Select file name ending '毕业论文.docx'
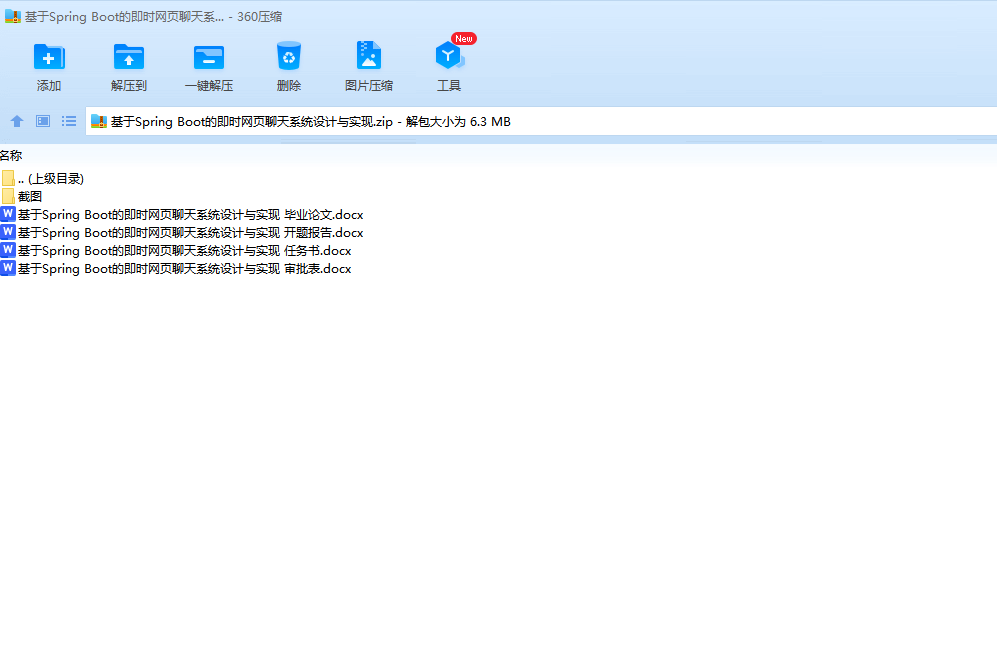Image resolution: width=997 pixels, height=645 pixels. click(x=191, y=215)
